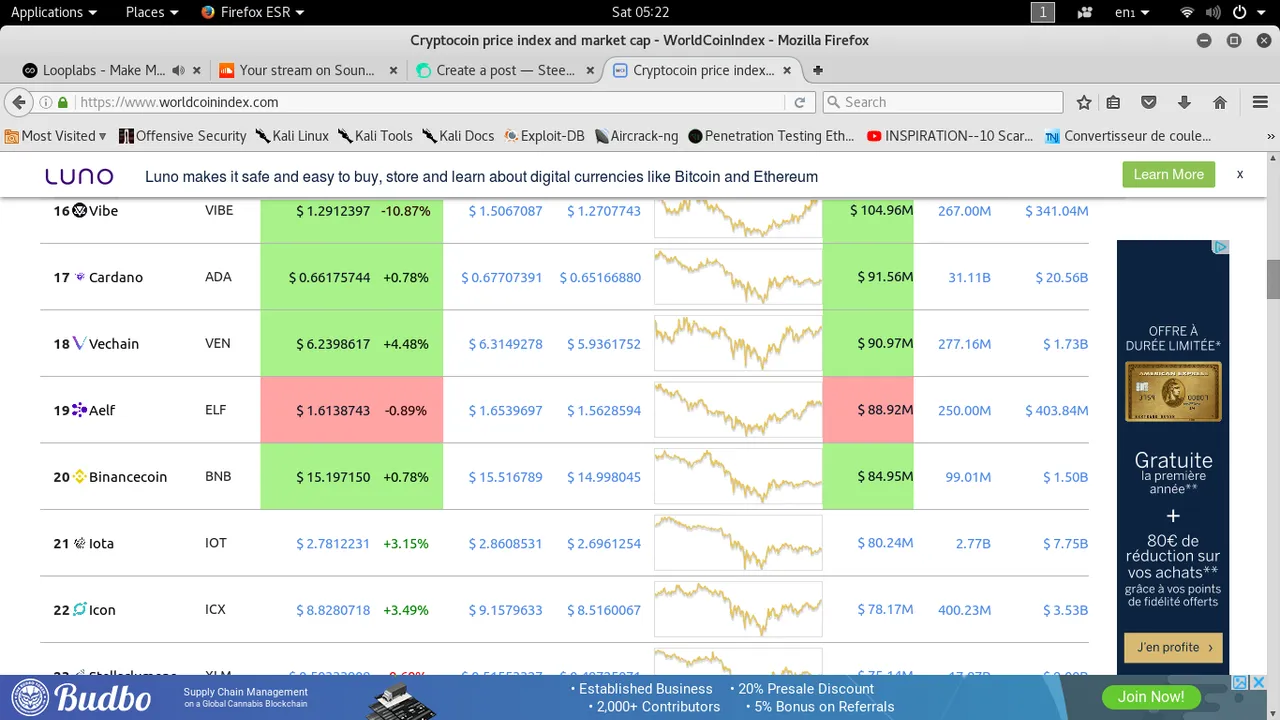
Task: Click the browser Search field
Action: click(x=942, y=102)
